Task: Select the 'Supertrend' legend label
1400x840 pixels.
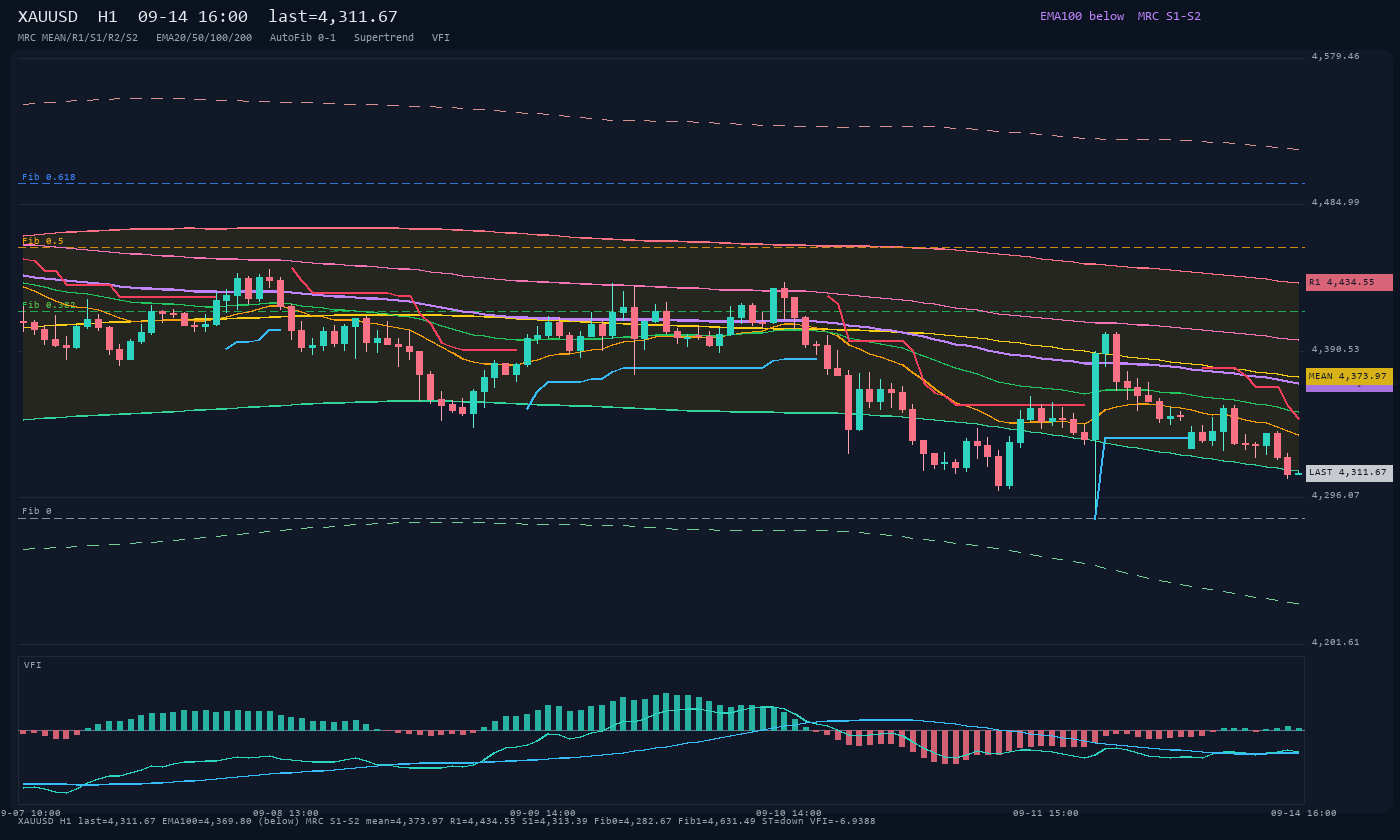Action: (x=384, y=38)
